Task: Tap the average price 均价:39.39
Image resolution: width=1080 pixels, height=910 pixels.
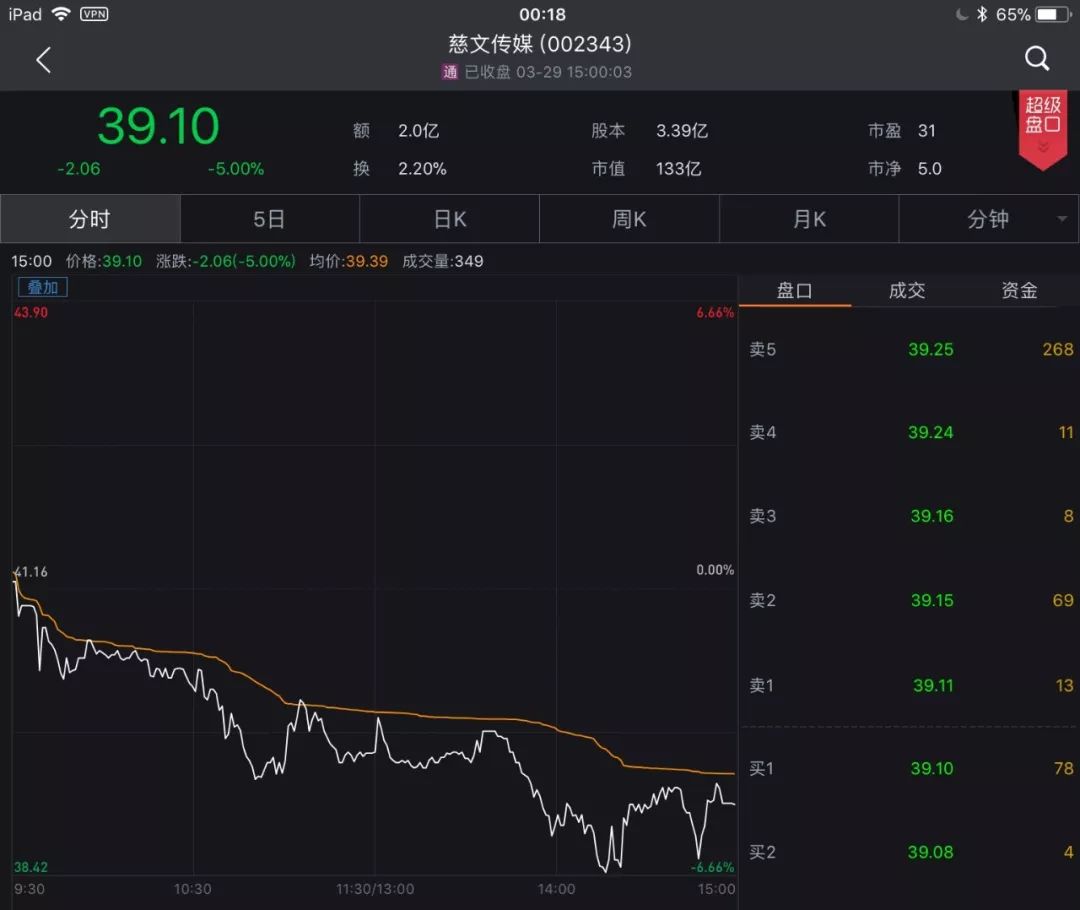Action: (x=349, y=261)
